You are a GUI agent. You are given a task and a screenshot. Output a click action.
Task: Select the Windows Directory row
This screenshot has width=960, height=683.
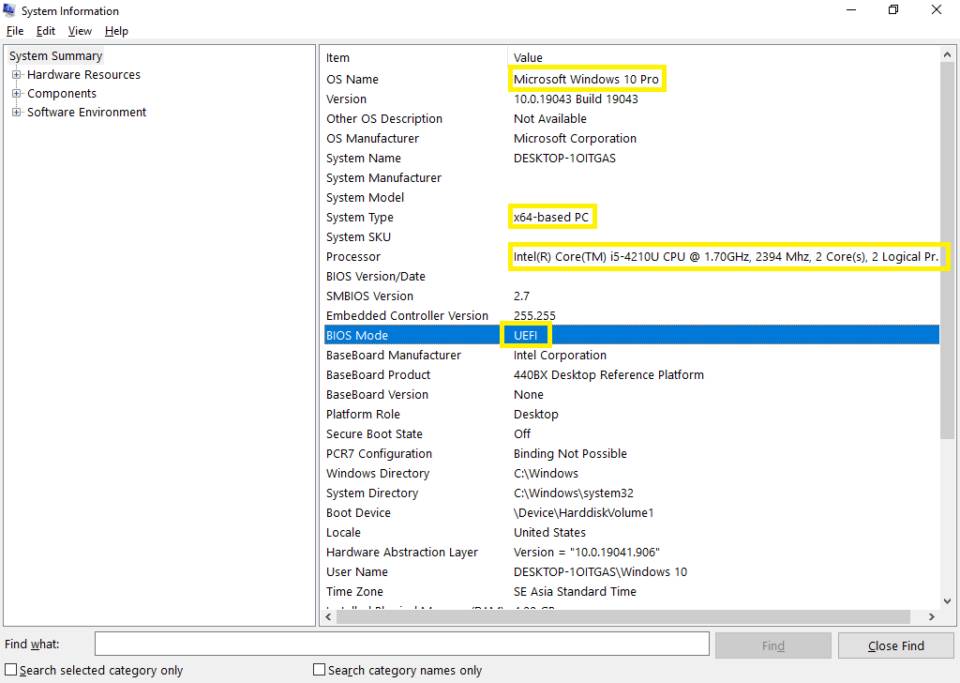coord(631,473)
